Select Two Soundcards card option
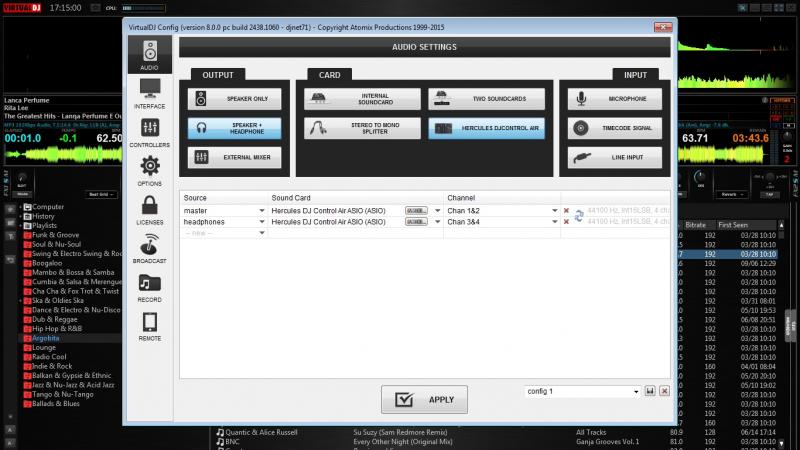The image size is (800, 450). tap(487, 99)
